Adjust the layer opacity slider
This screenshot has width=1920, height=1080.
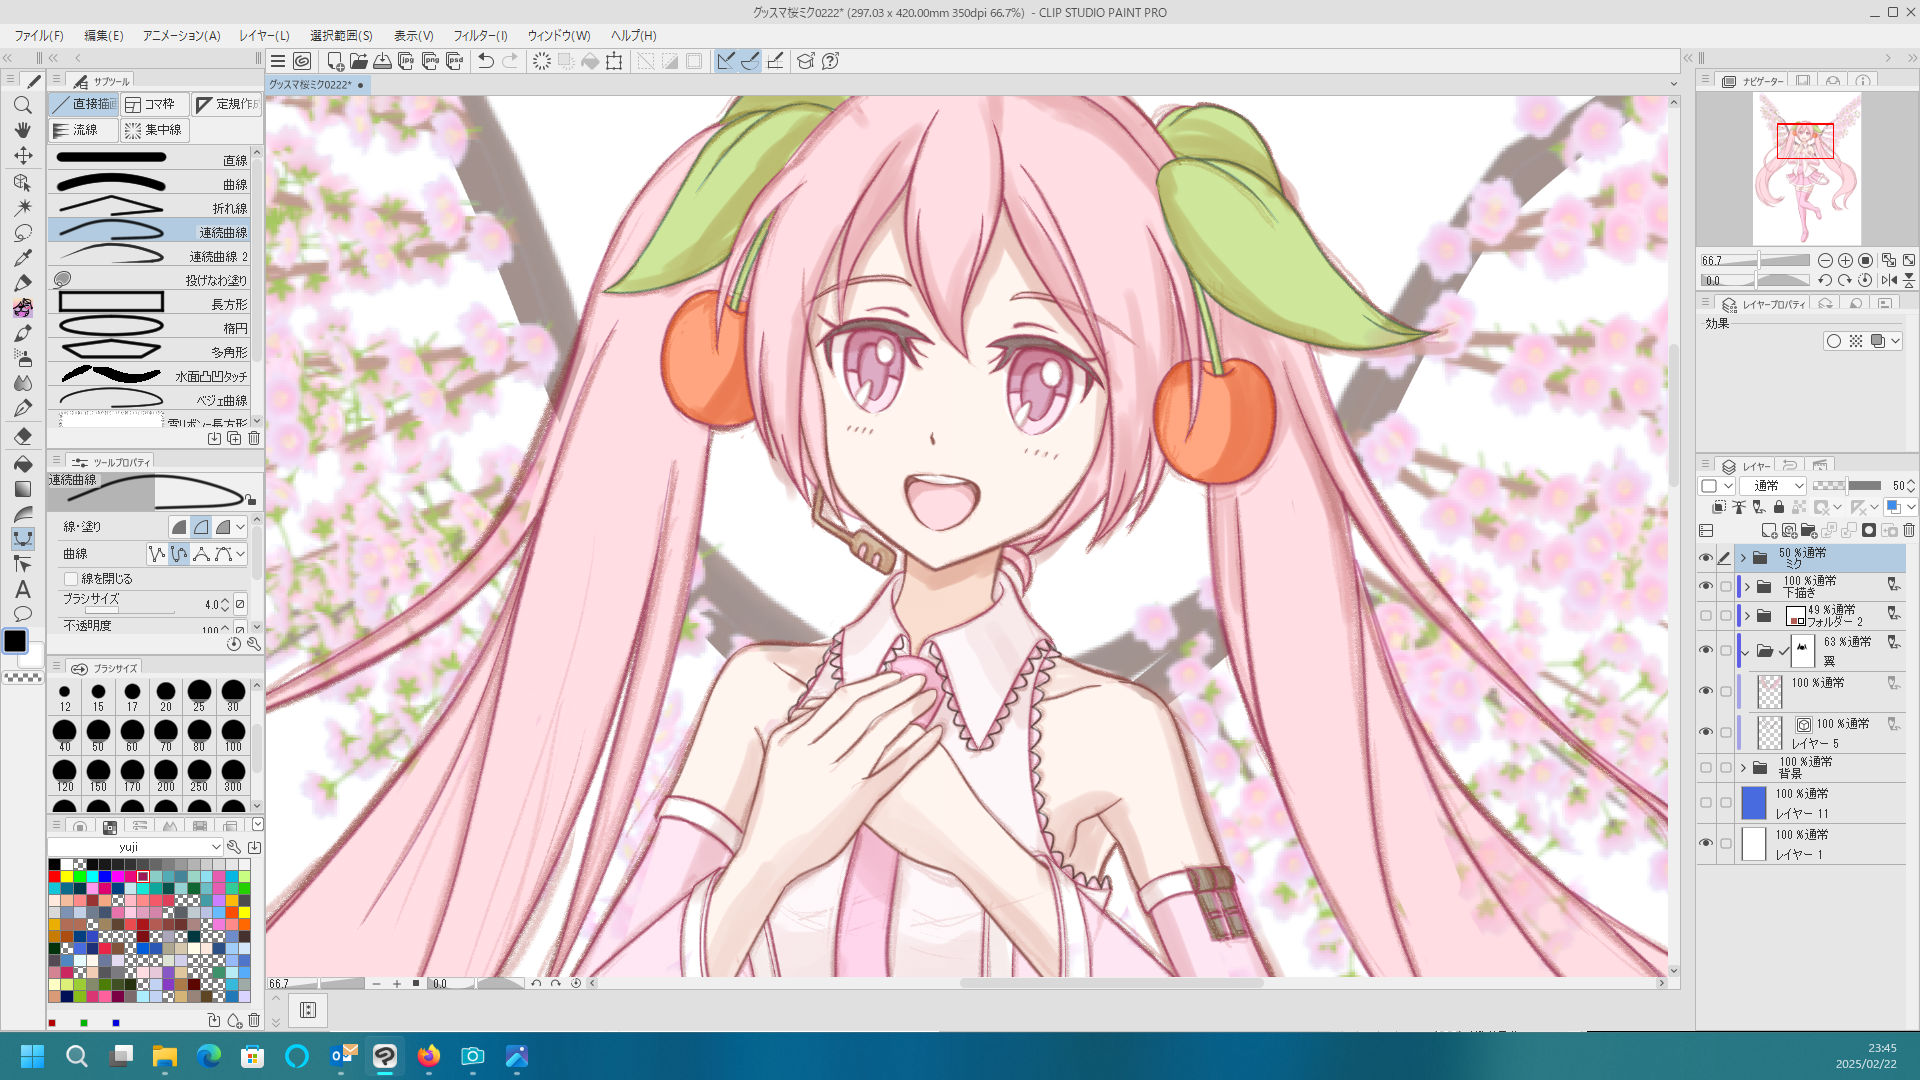1846,485
